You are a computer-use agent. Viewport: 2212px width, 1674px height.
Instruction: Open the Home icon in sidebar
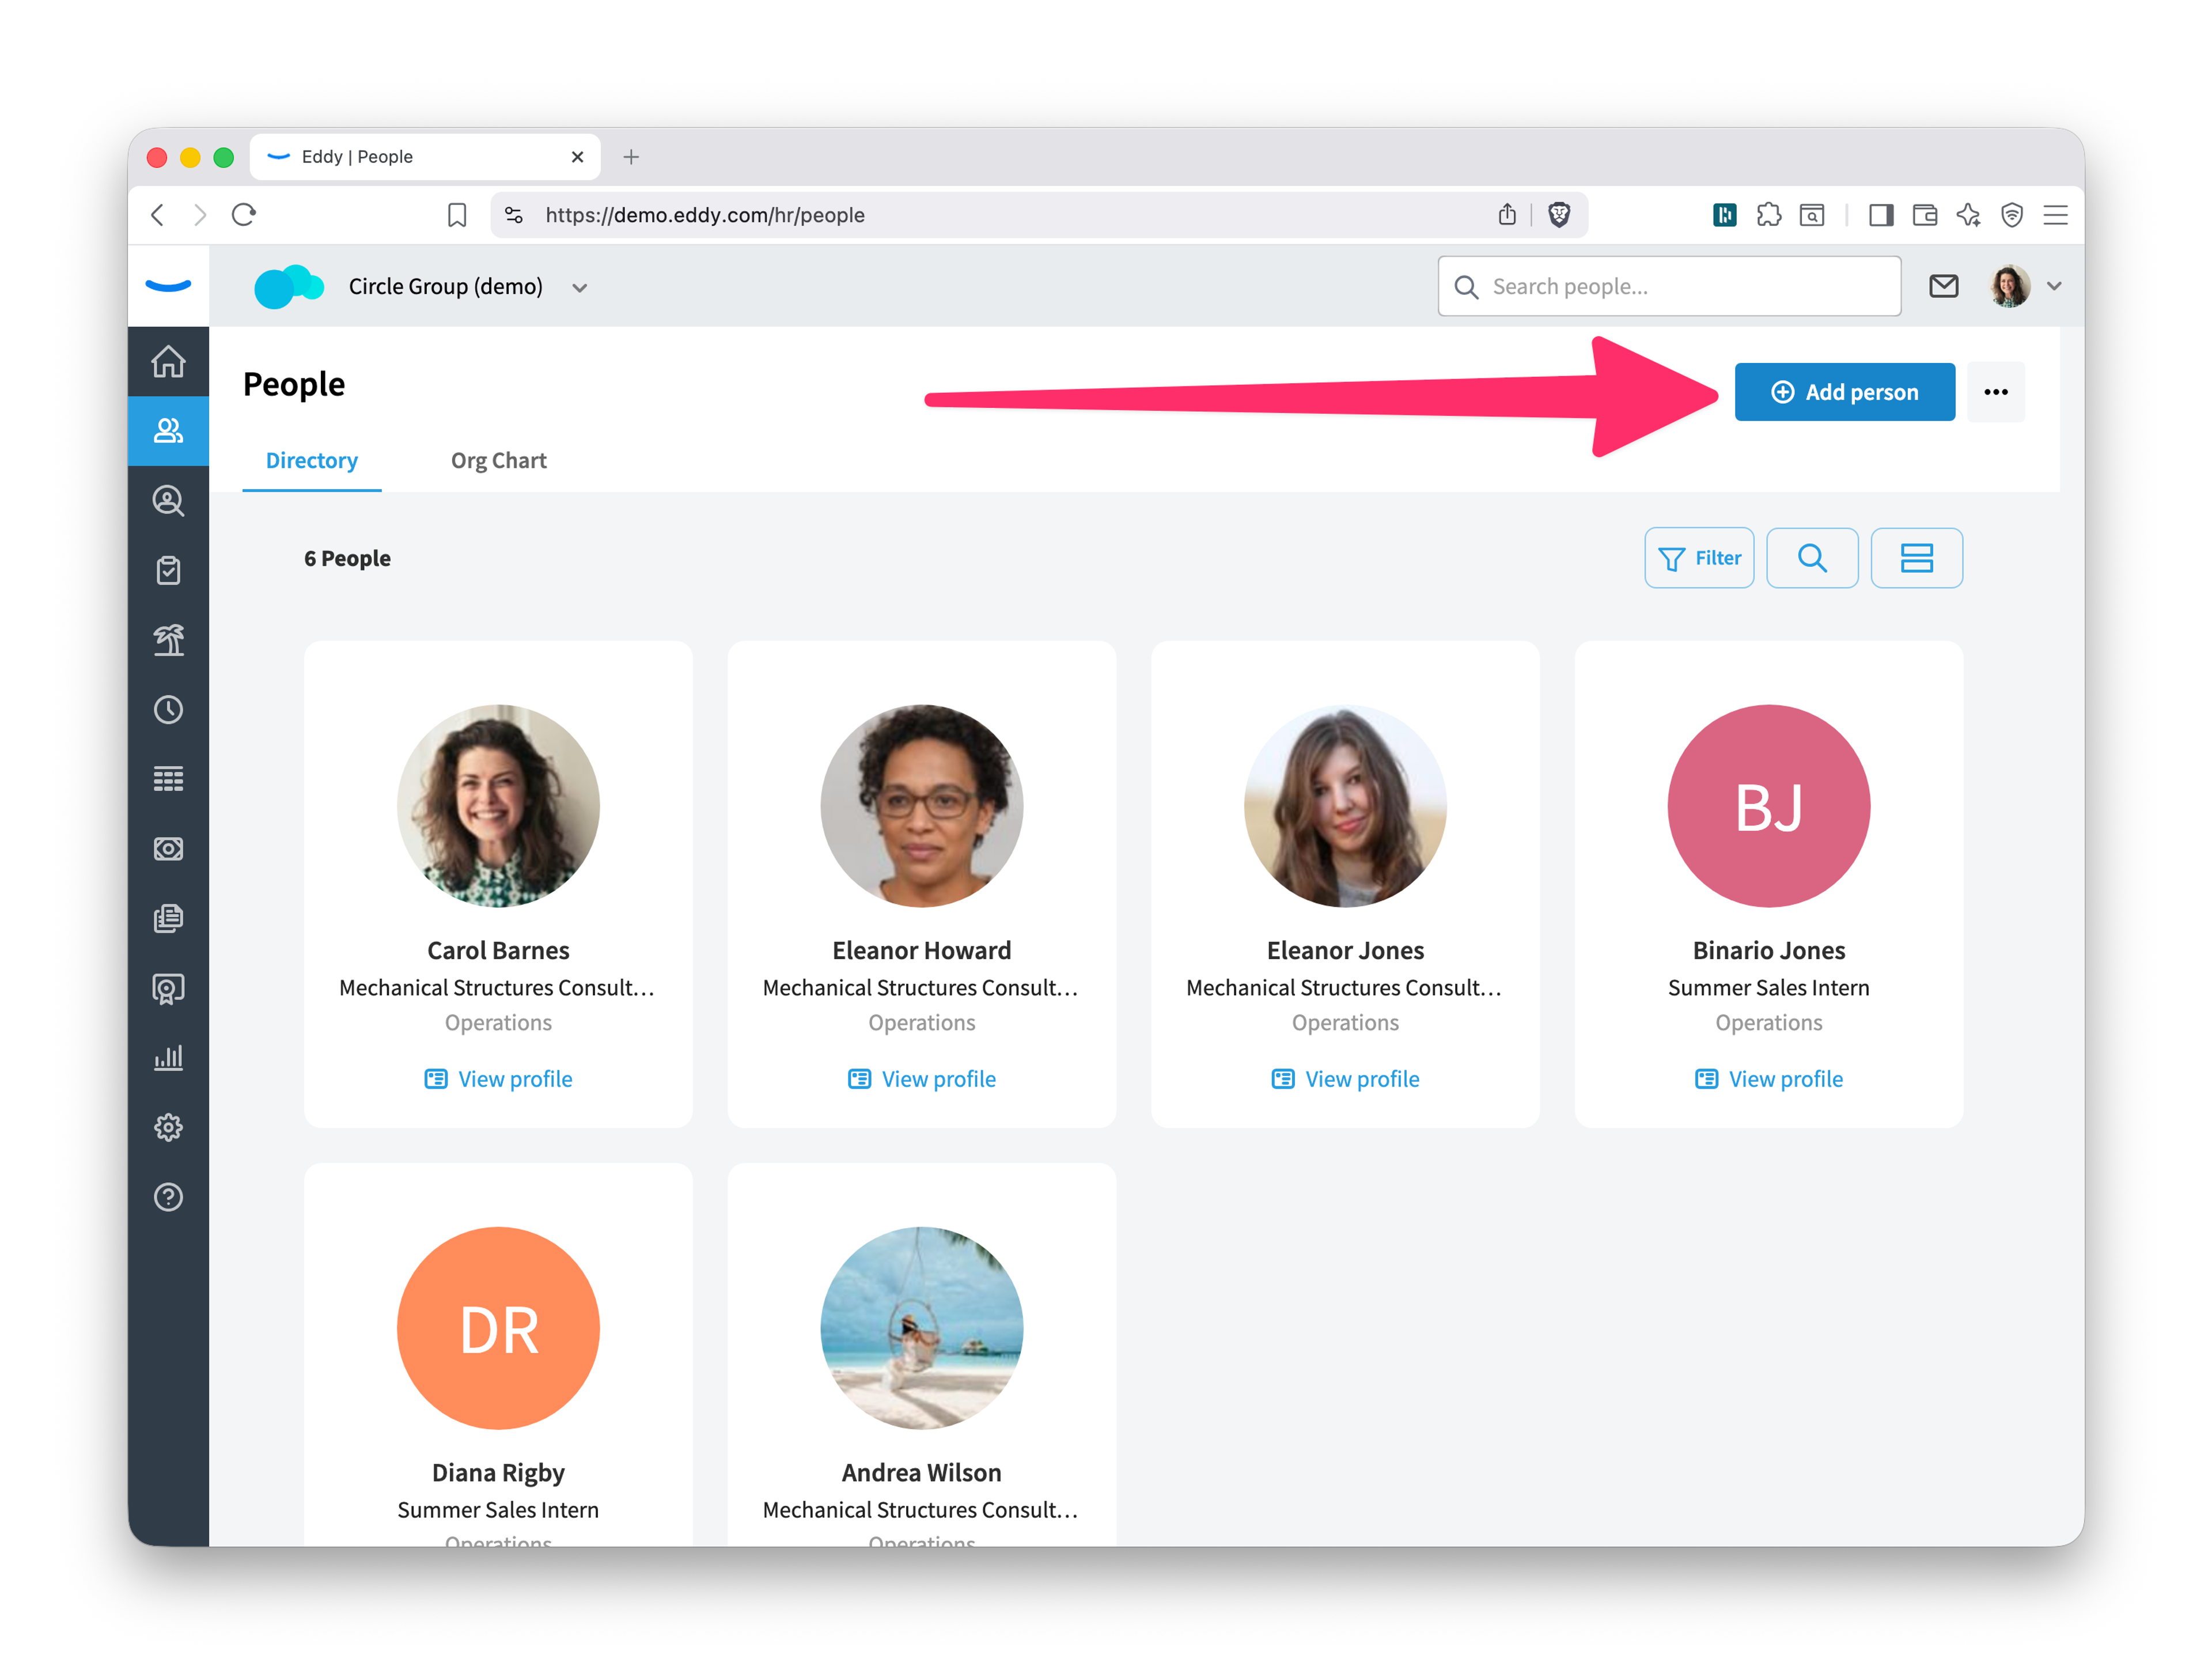tap(168, 361)
